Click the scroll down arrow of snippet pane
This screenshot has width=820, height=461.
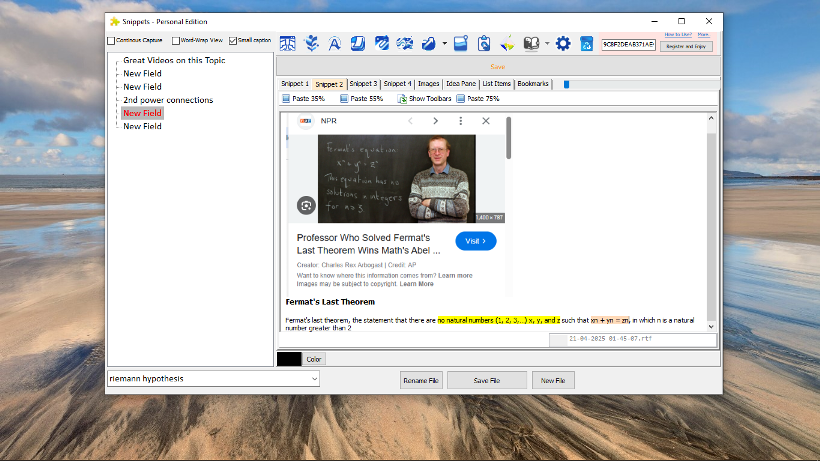click(x=711, y=327)
